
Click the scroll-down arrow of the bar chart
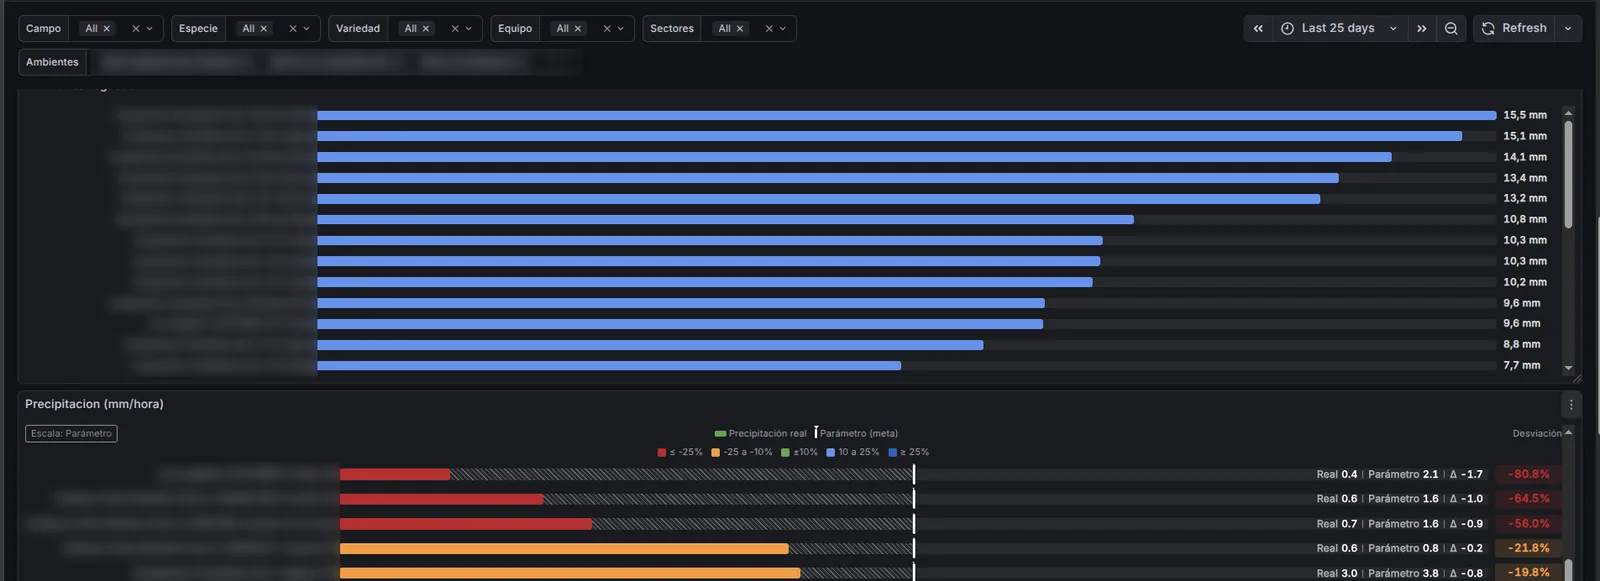(1568, 369)
